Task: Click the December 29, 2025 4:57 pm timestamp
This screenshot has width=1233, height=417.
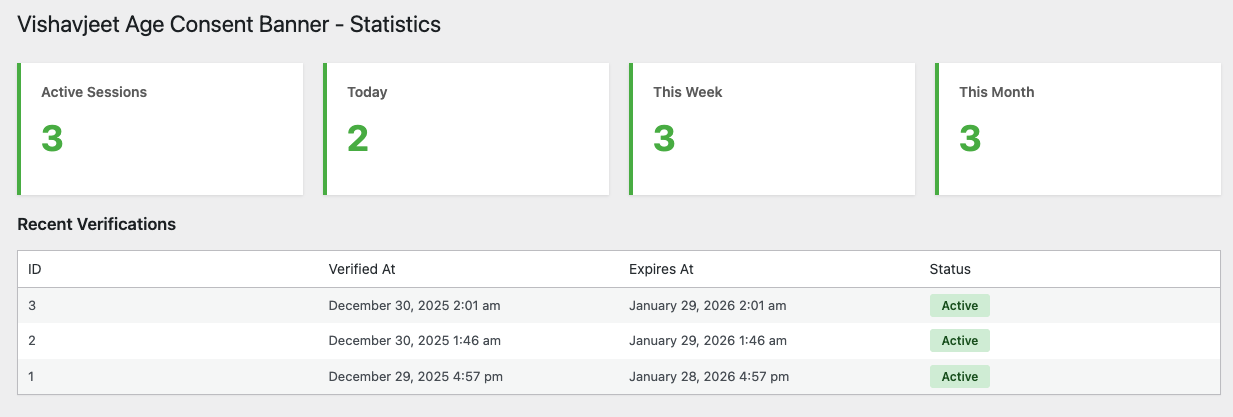Action: pos(415,377)
